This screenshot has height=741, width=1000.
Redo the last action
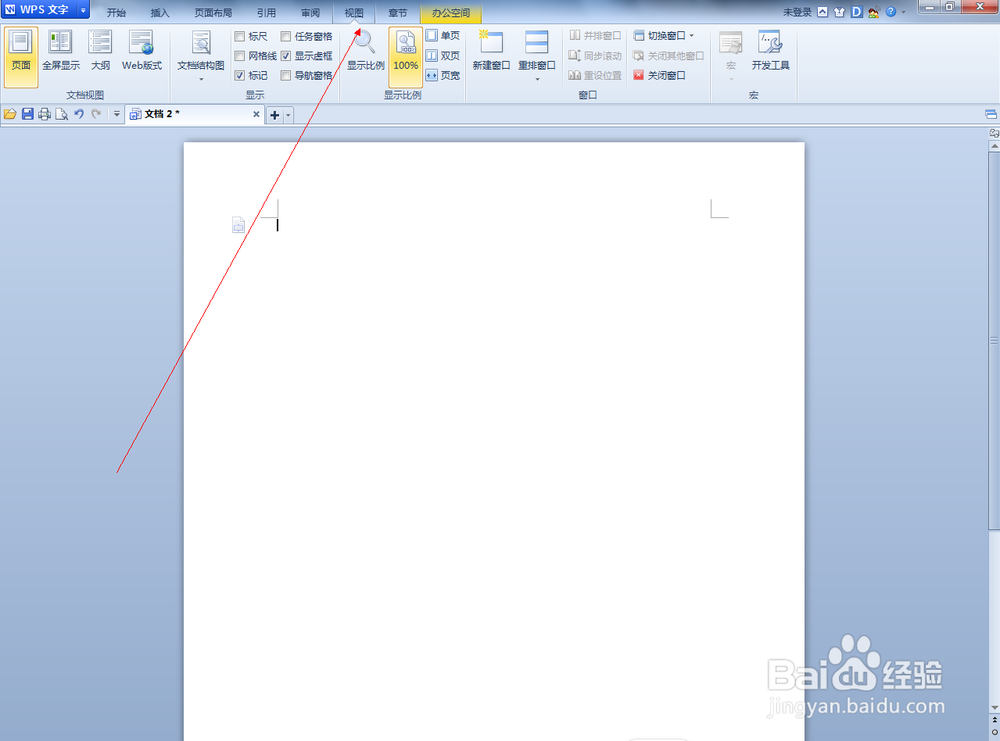pos(96,114)
